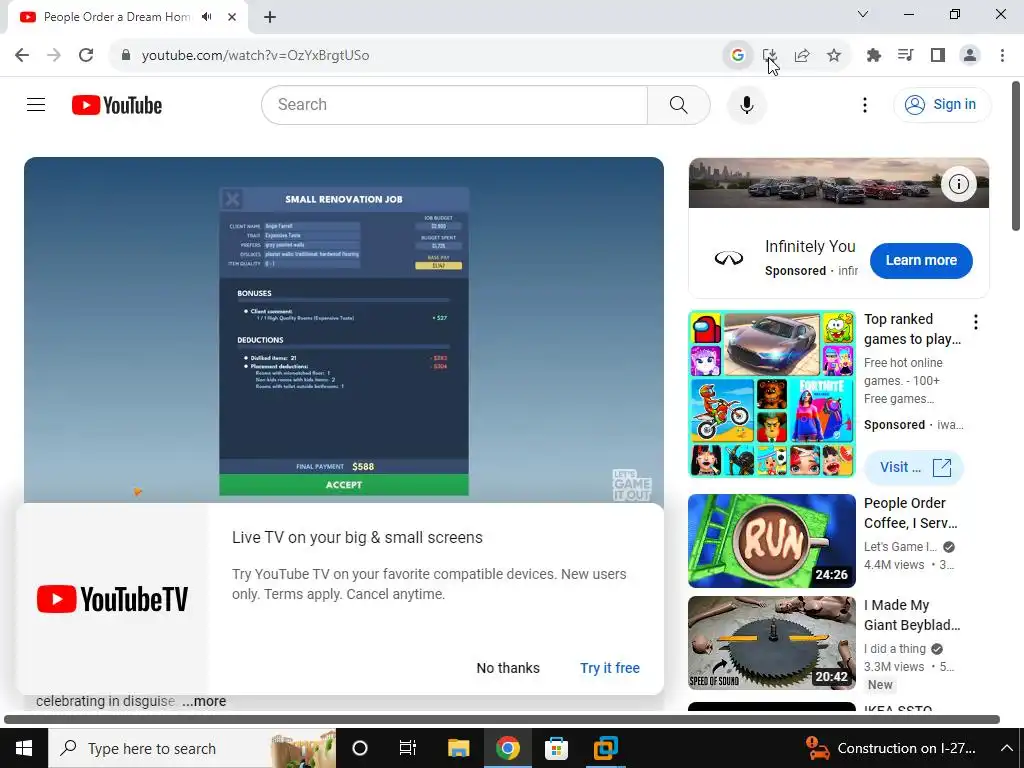The image size is (1024, 768).
Task: Click the horizontal page scrollbar
Action: (502, 719)
